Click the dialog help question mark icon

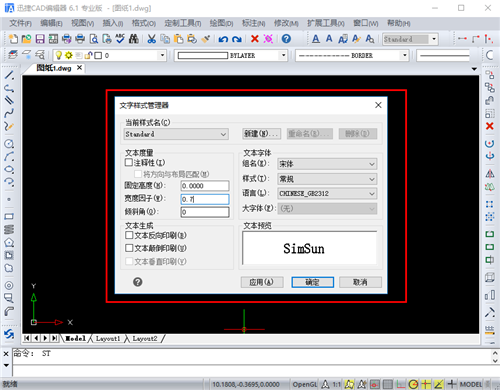[x=138, y=282]
